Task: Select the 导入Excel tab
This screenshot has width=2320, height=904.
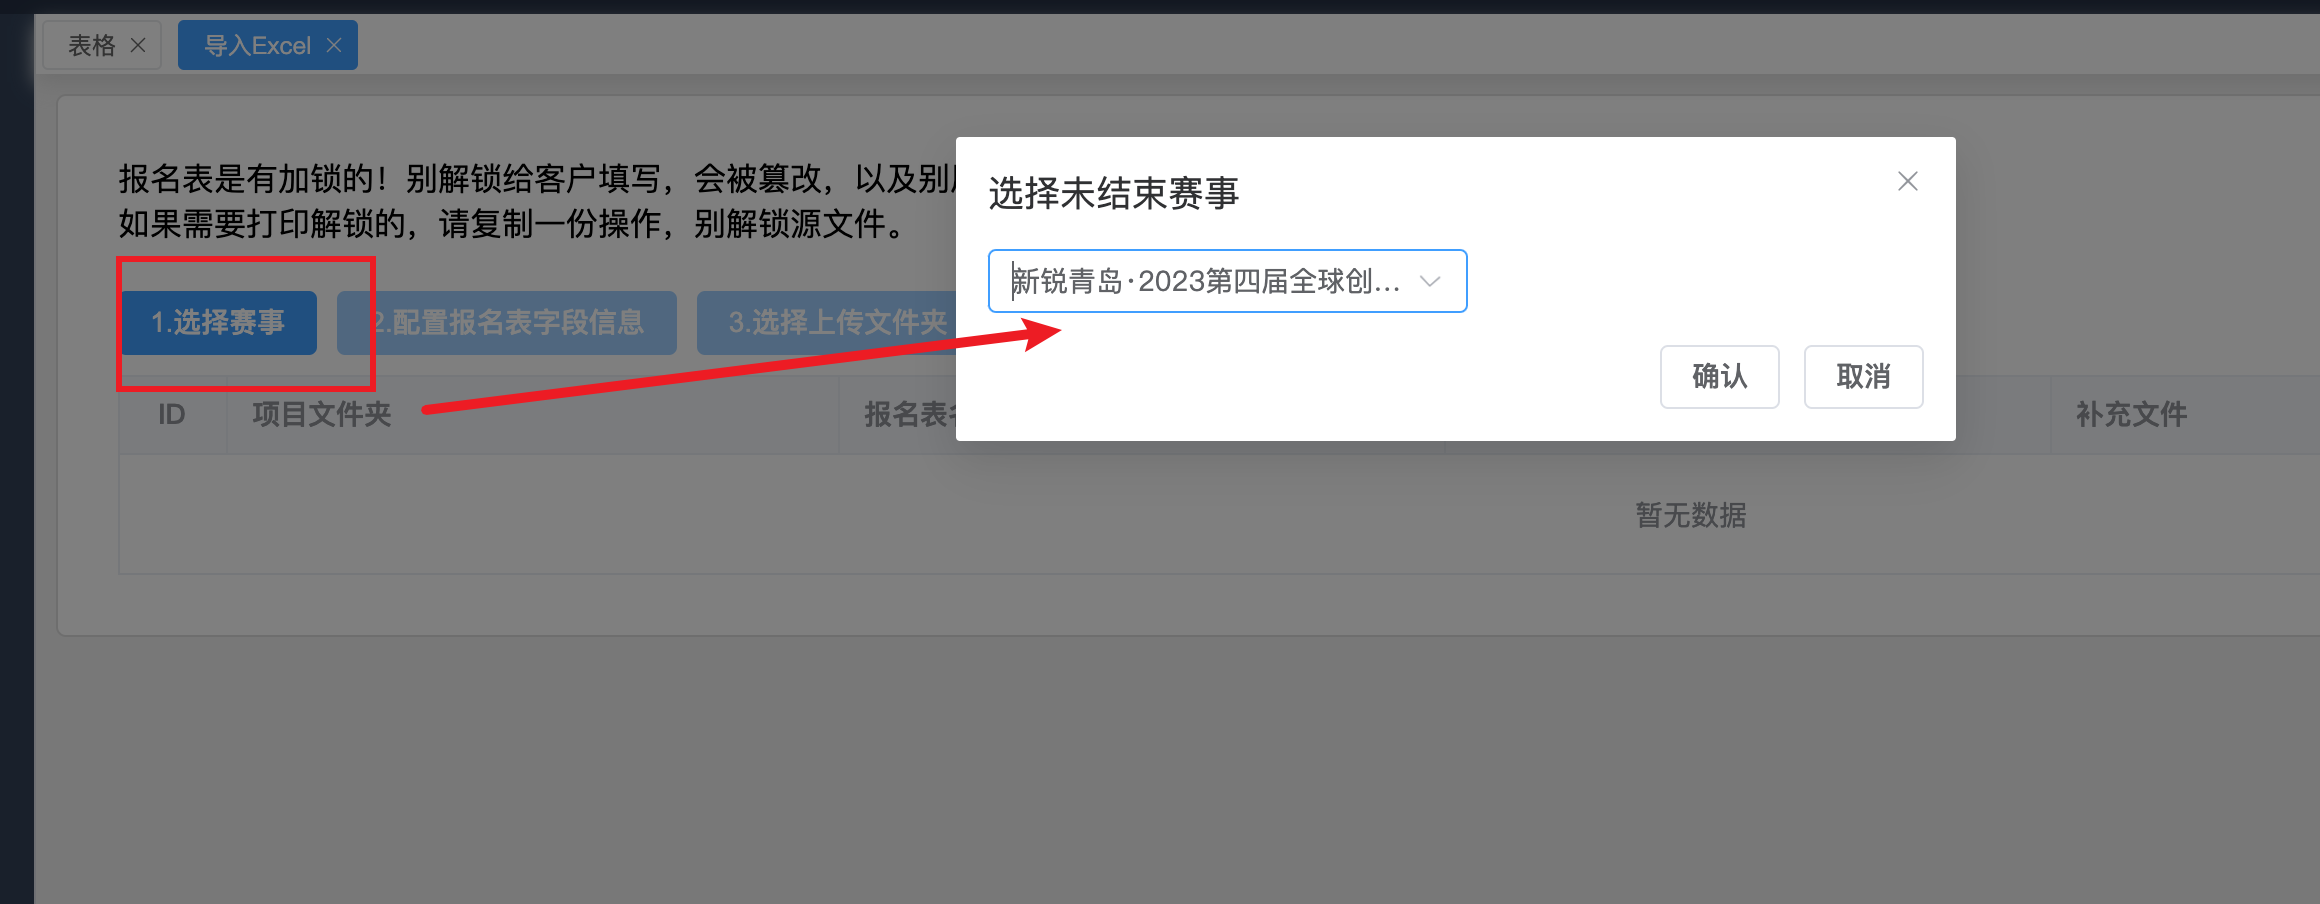Action: point(257,45)
